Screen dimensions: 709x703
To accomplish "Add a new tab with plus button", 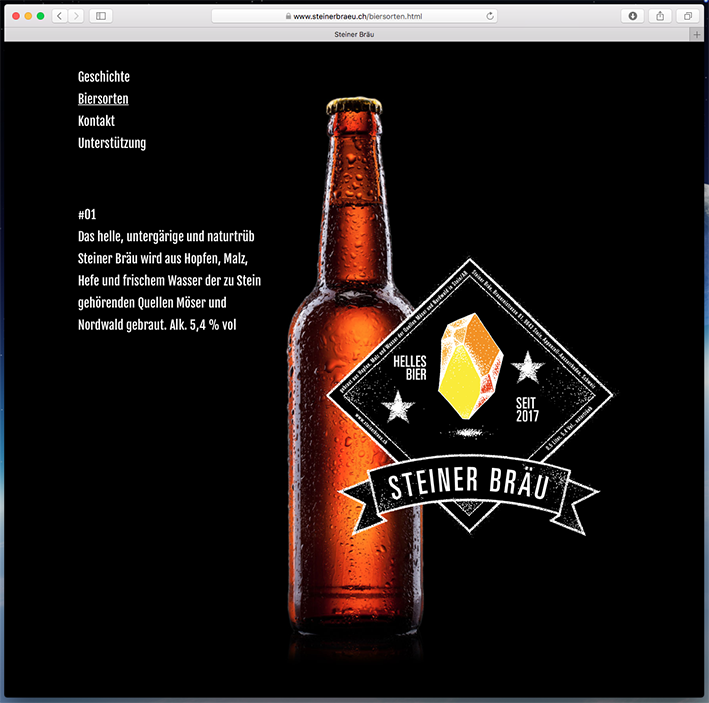I will (x=696, y=34).
